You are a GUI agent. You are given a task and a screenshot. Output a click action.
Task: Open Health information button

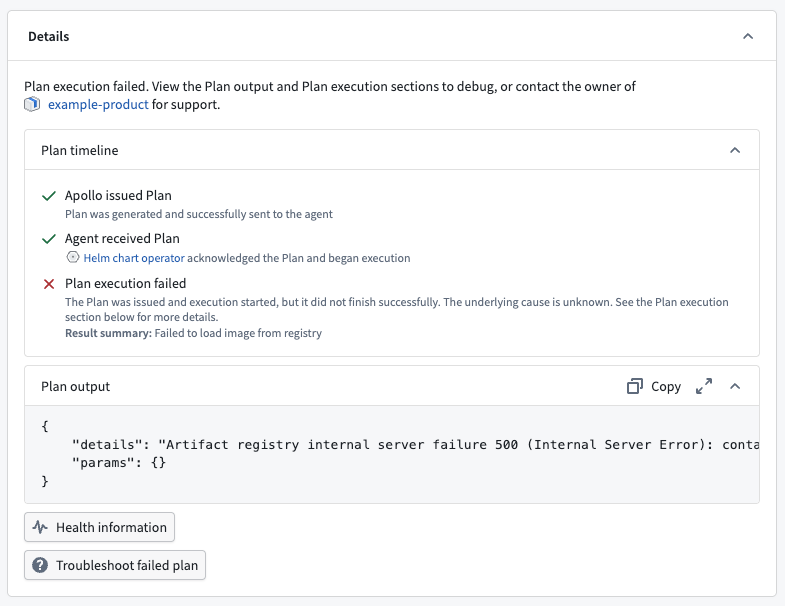coord(99,527)
